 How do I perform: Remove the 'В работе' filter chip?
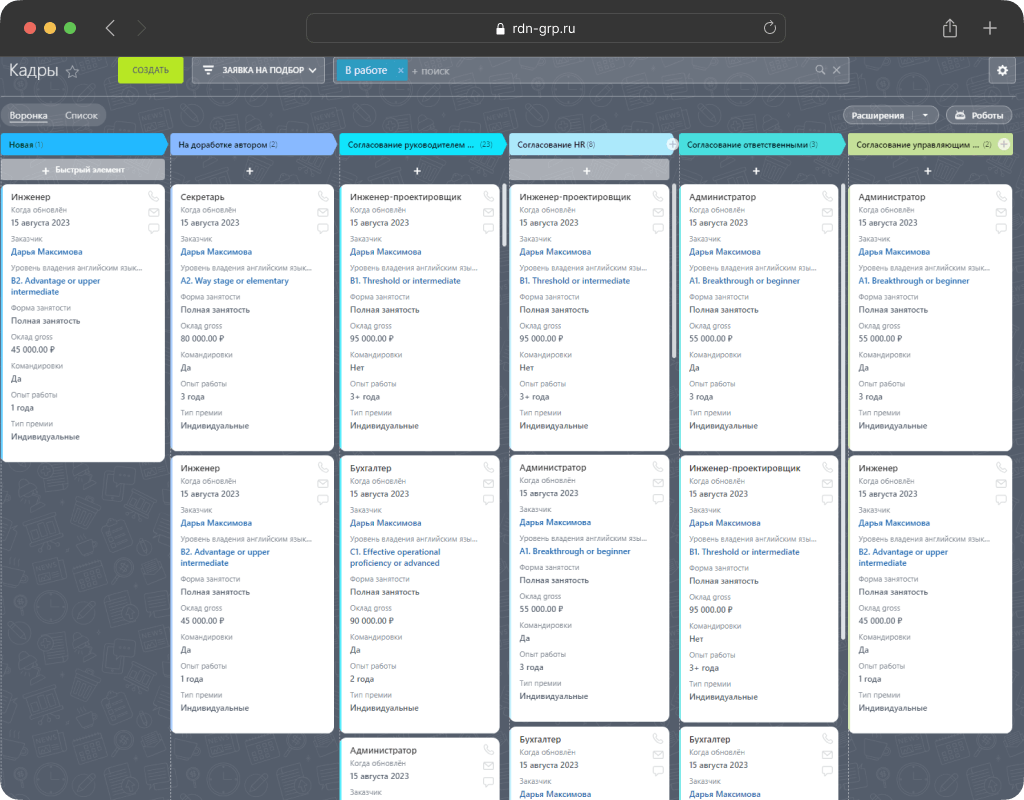(x=400, y=71)
